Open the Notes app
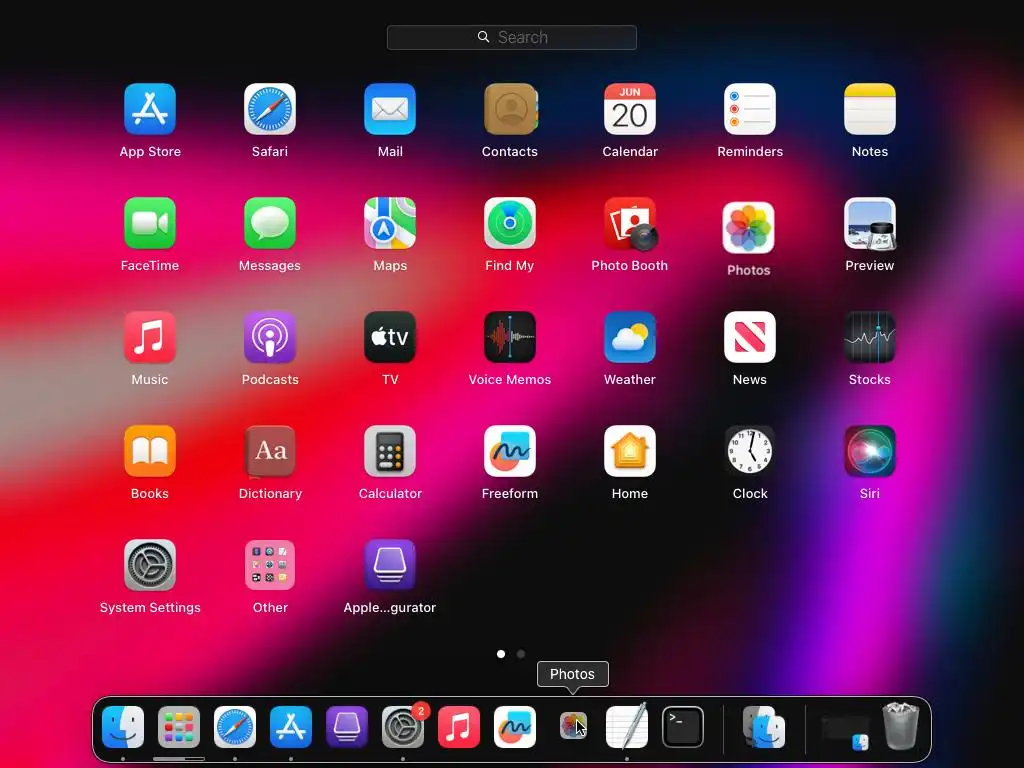Viewport: 1024px width, 768px height. tap(870, 109)
